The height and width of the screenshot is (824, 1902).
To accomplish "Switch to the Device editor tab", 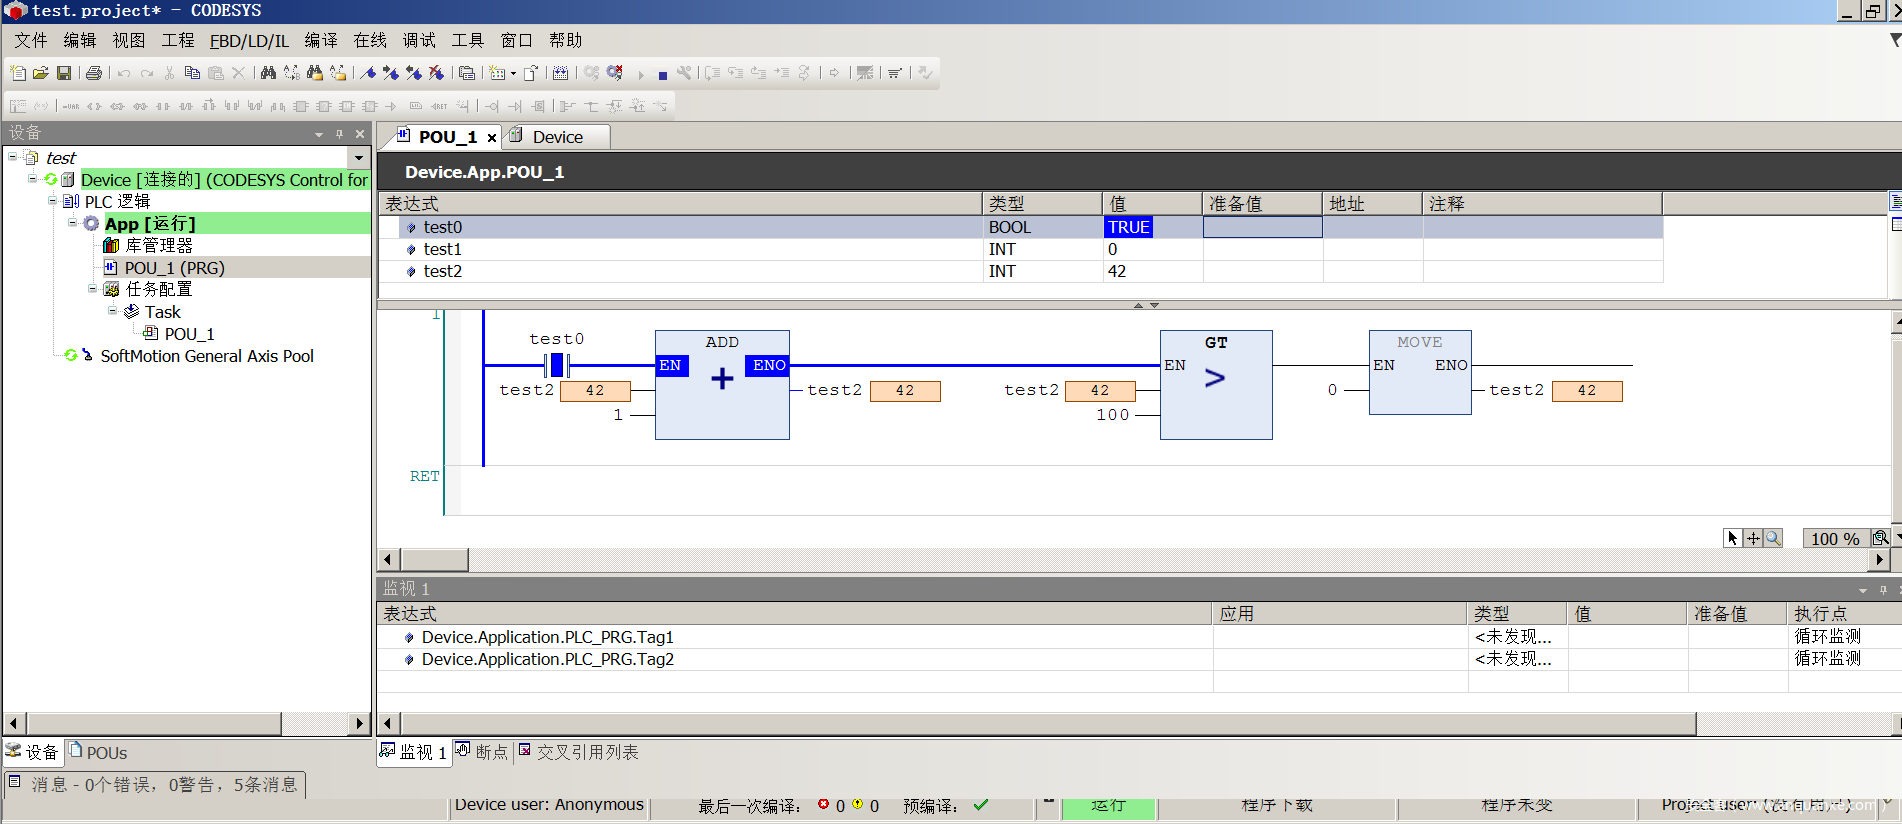I will click(556, 137).
